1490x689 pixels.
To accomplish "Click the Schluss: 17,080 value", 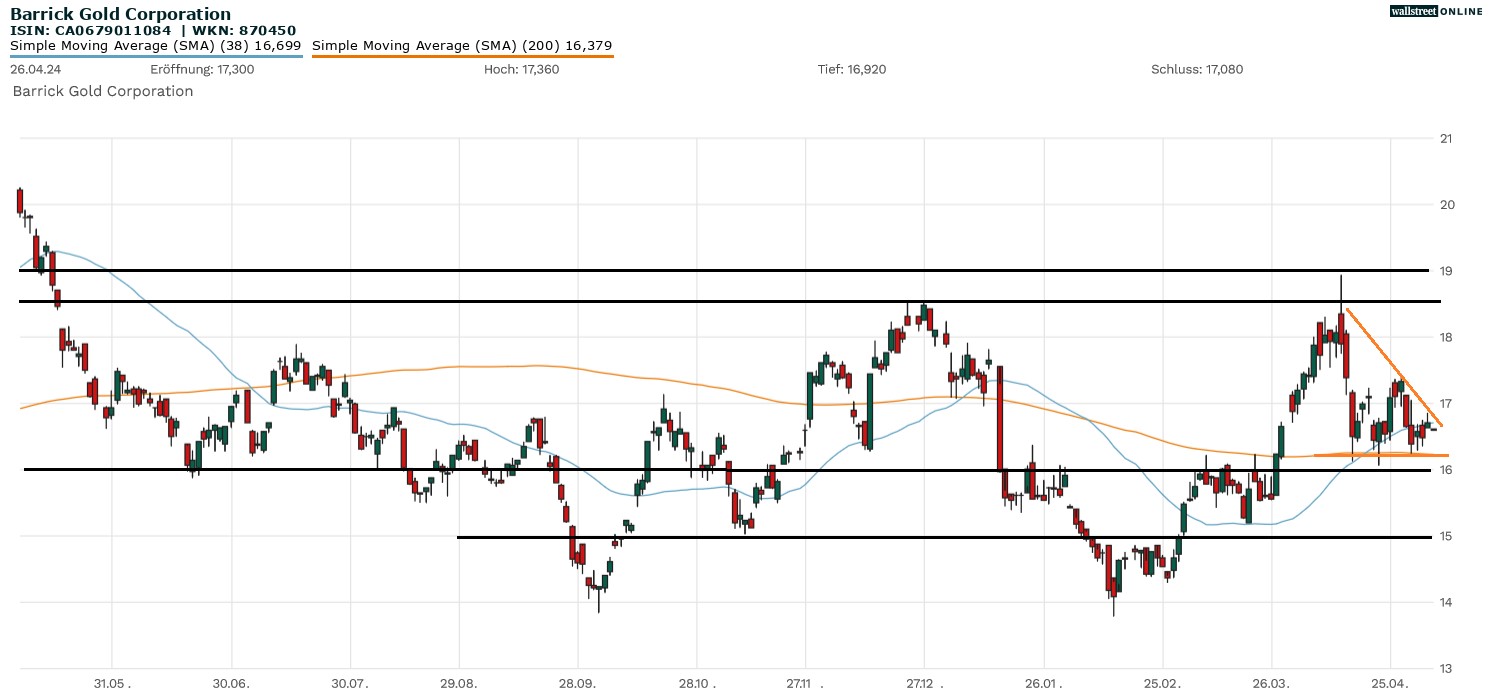I will pyautogui.click(x=1197, y=69).
